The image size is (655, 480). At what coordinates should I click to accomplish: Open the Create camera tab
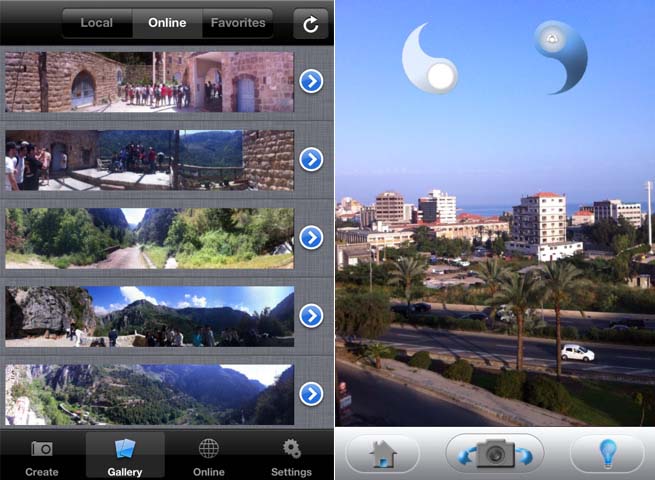pyautogui.click(x=42, y=456)
